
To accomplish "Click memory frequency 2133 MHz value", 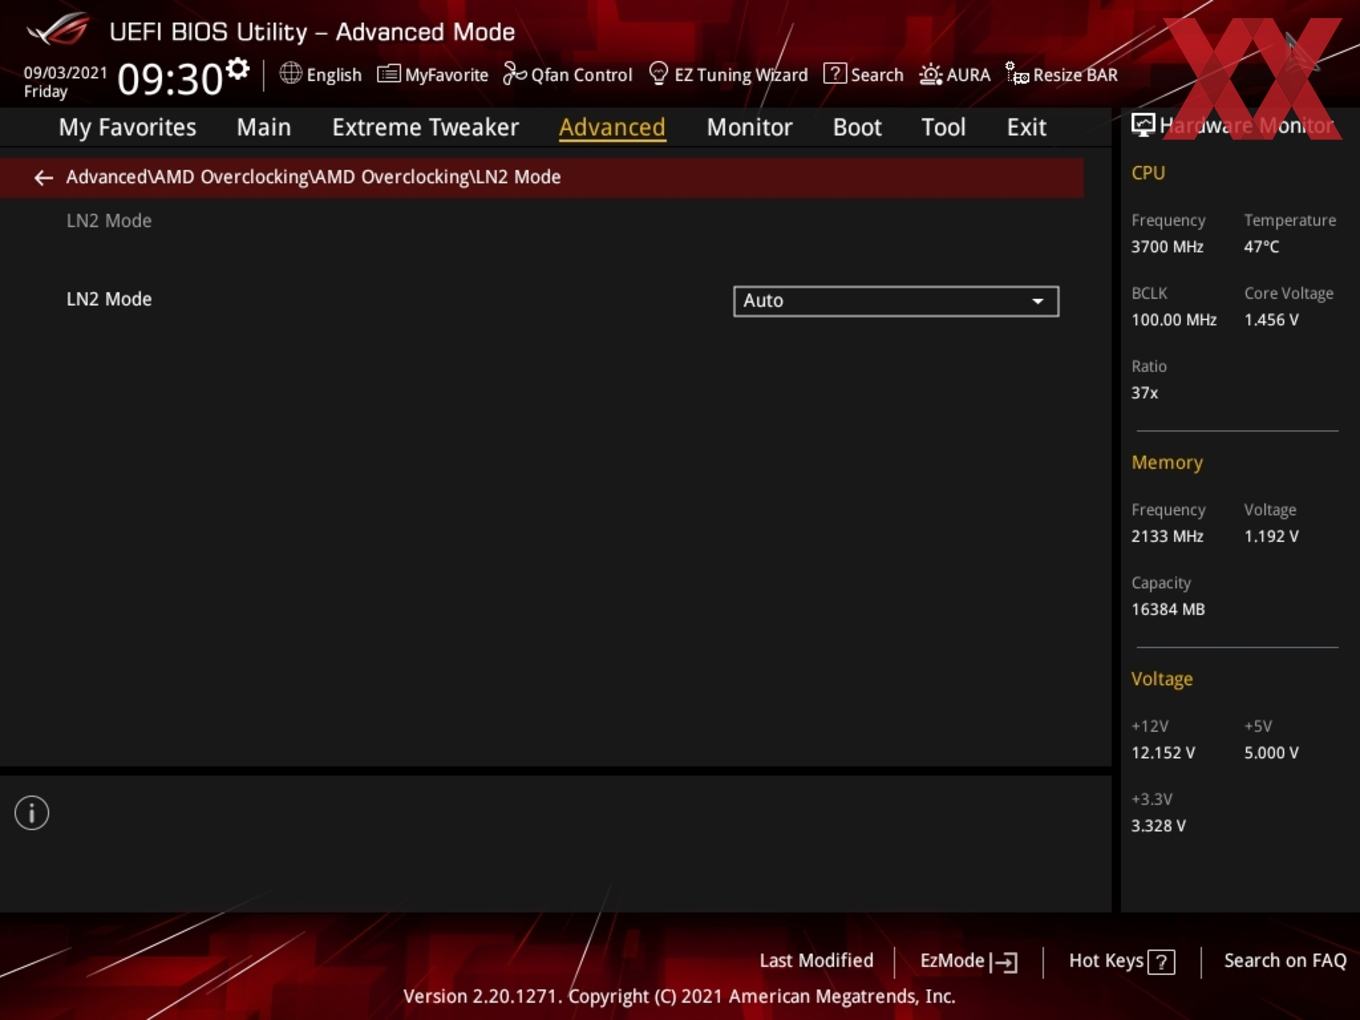I will (x=1167, y=536).
